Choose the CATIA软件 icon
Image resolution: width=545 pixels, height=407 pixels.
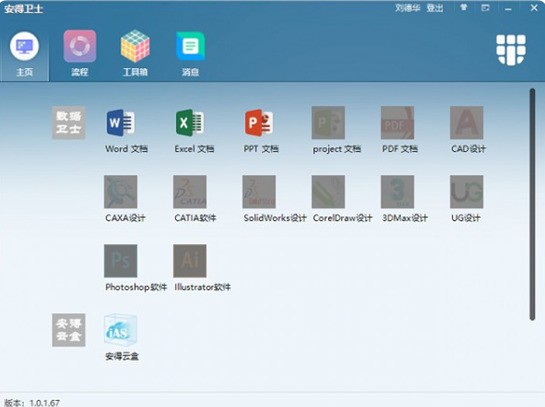click(x=189, y=192)
